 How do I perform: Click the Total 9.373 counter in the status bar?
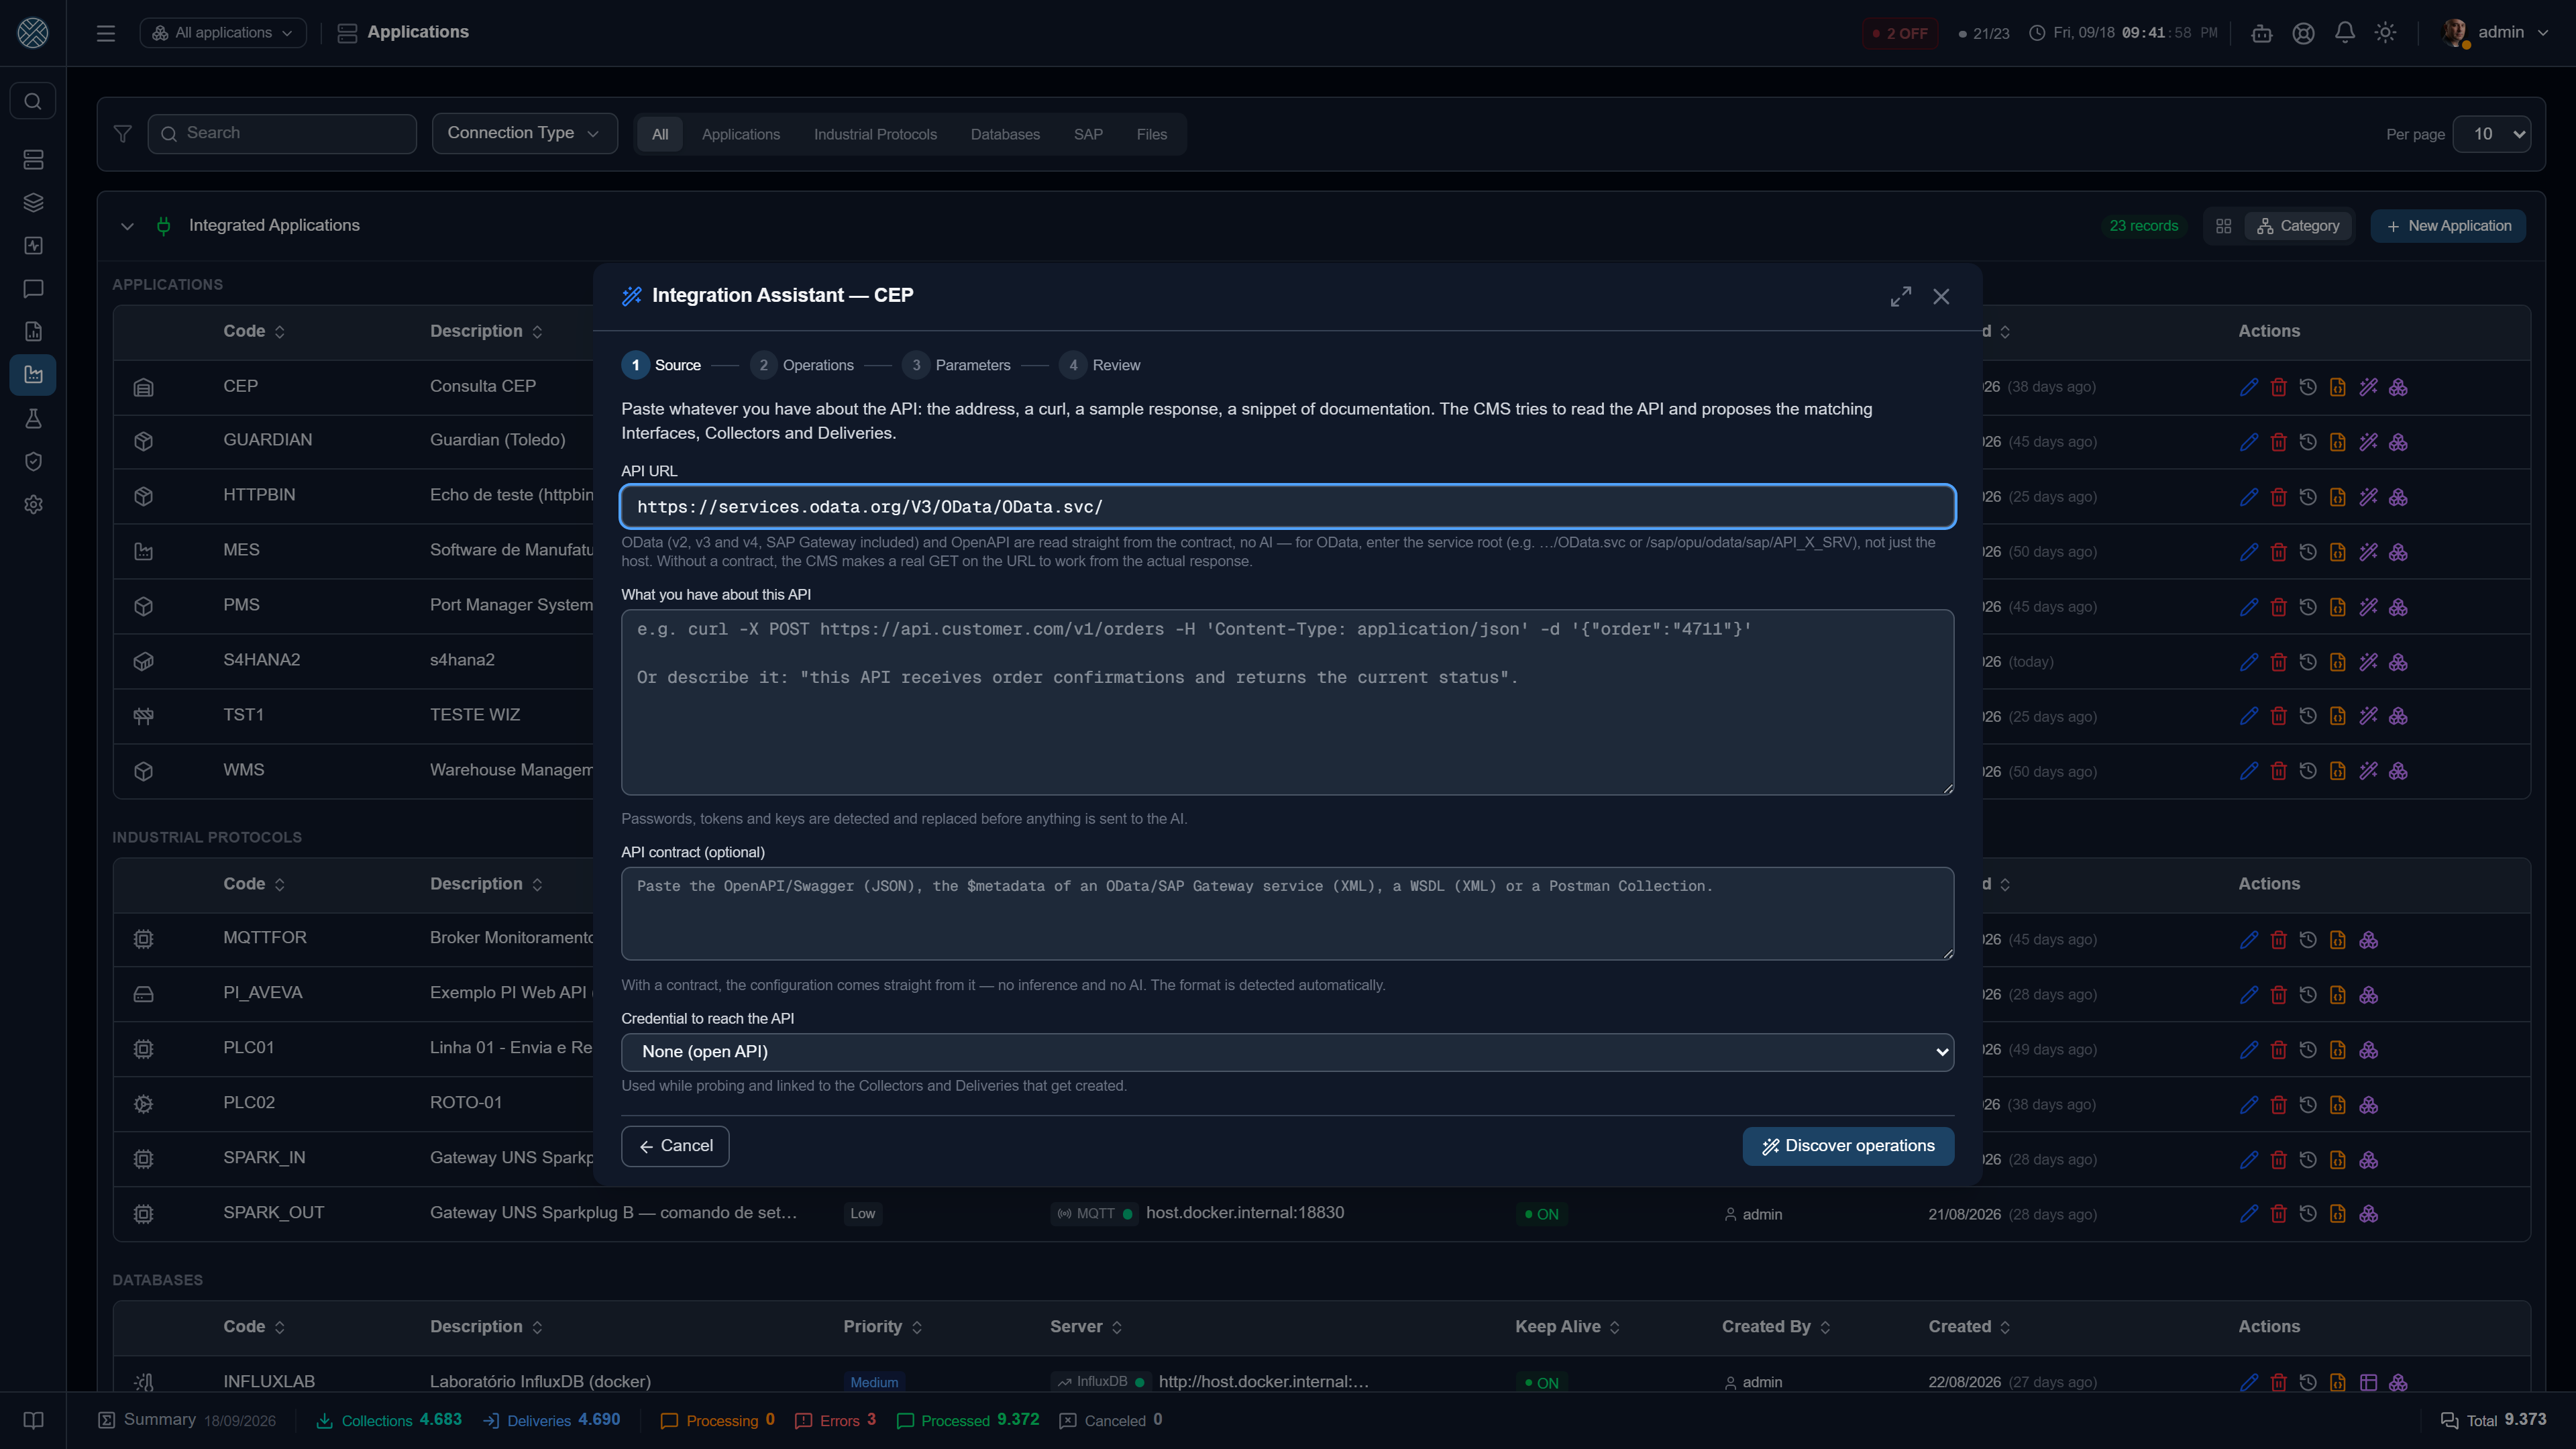(2494, 1421)
